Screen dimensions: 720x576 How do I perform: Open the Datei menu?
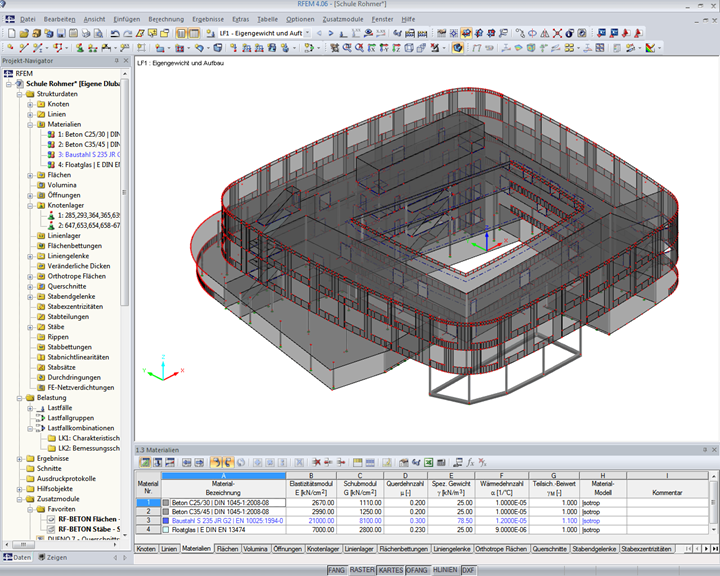[x=28, y=19]
